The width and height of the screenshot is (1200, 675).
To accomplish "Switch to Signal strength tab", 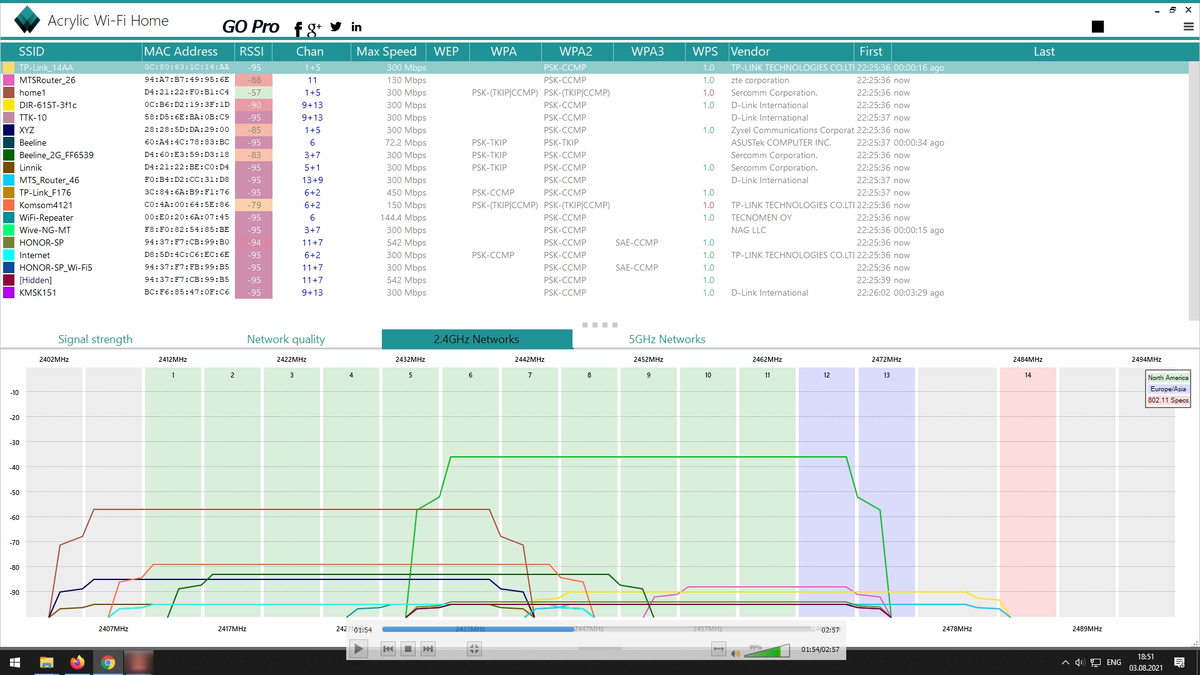I will point(95,339).
